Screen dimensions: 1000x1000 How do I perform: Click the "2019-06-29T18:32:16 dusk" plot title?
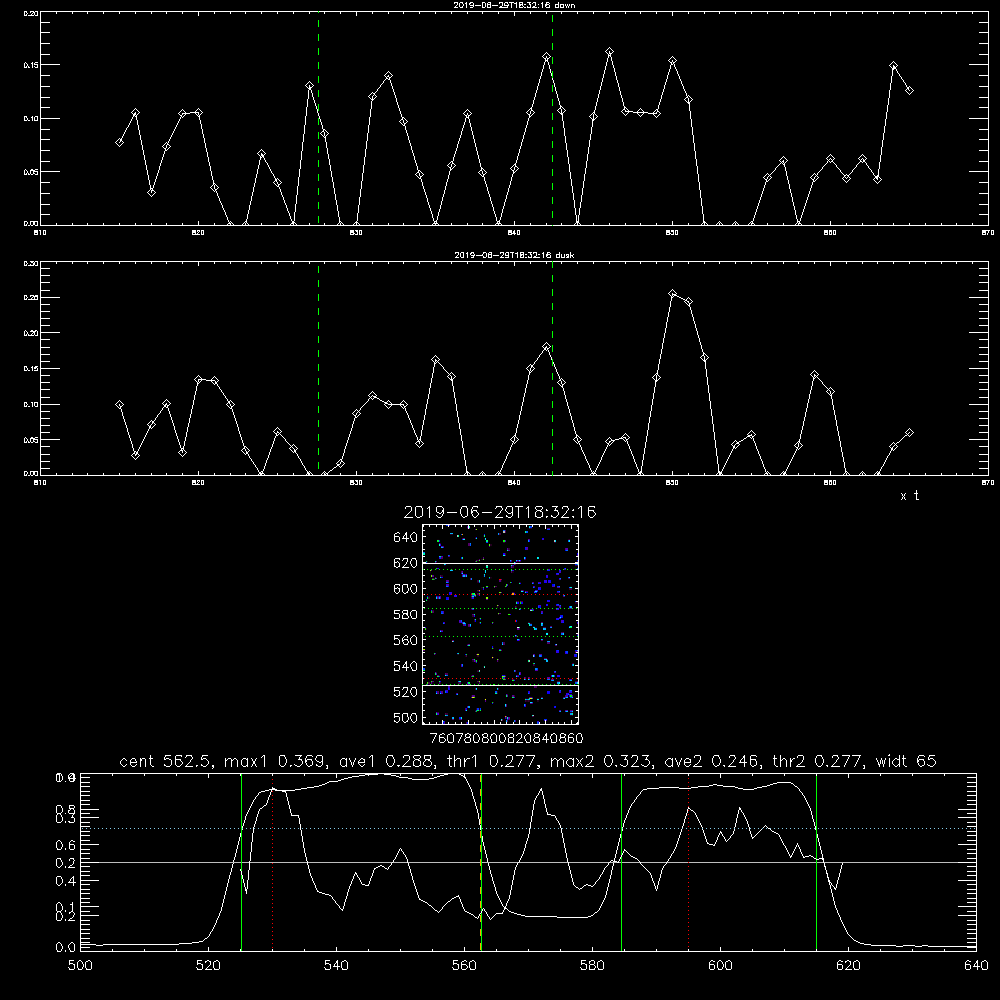(x=514, y=255)
